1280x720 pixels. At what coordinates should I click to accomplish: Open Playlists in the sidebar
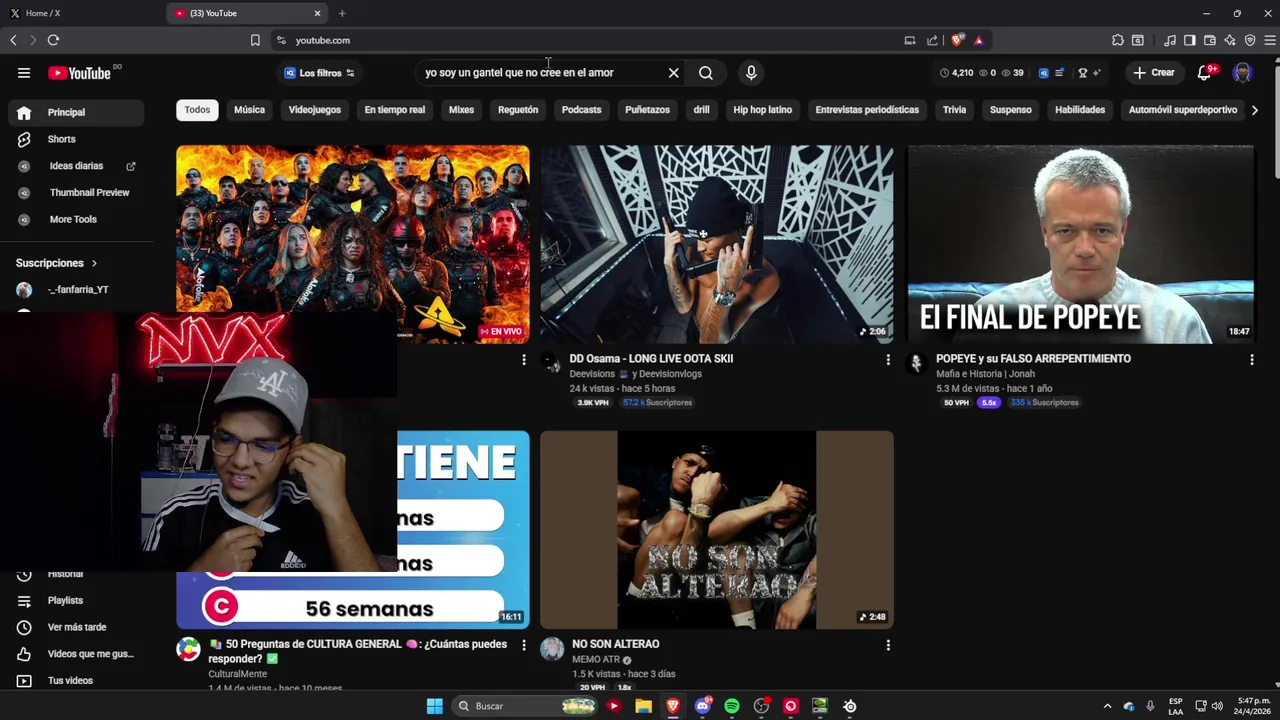coord(75,600)
